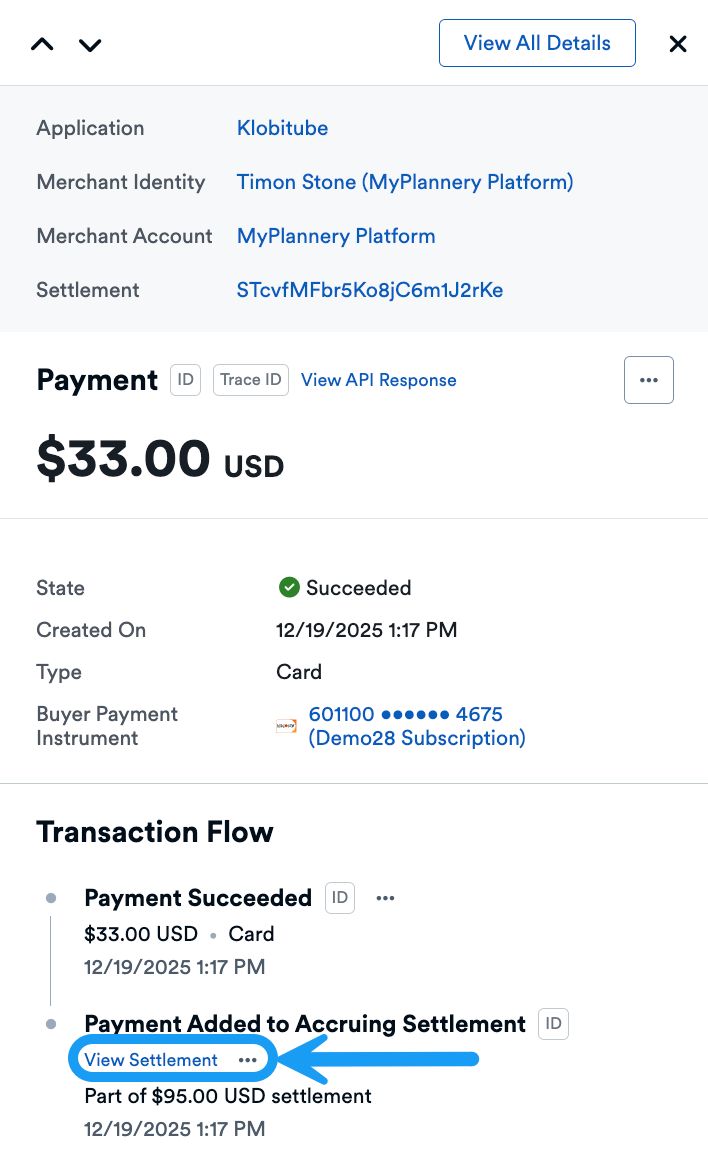Viewport: 708px width, 1166px height.
Task: Click the green Succeeded state checkmark icon
Action: (x=289, y=588)
